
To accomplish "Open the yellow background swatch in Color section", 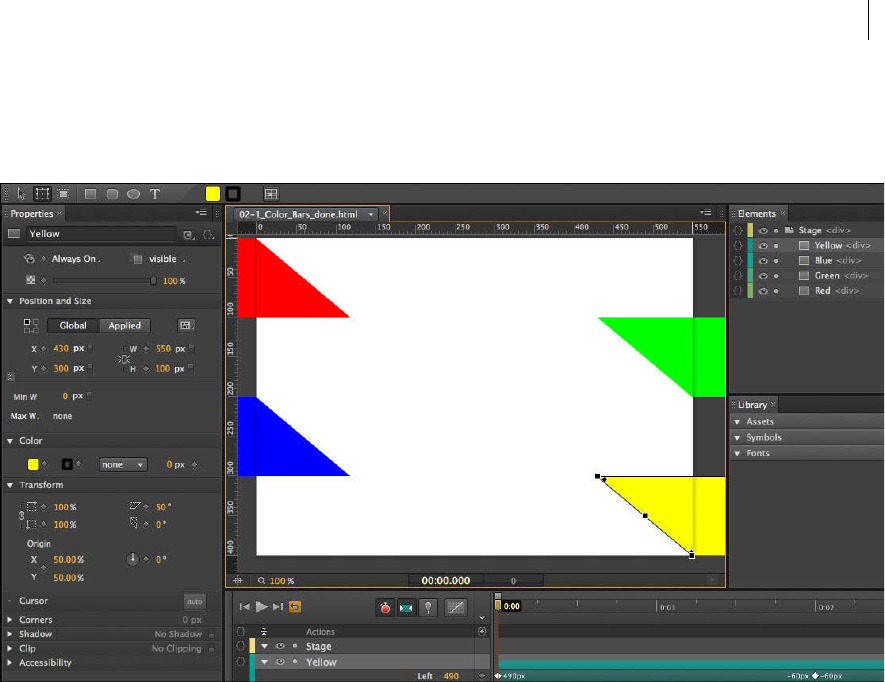I will click(x=33, y=464).
